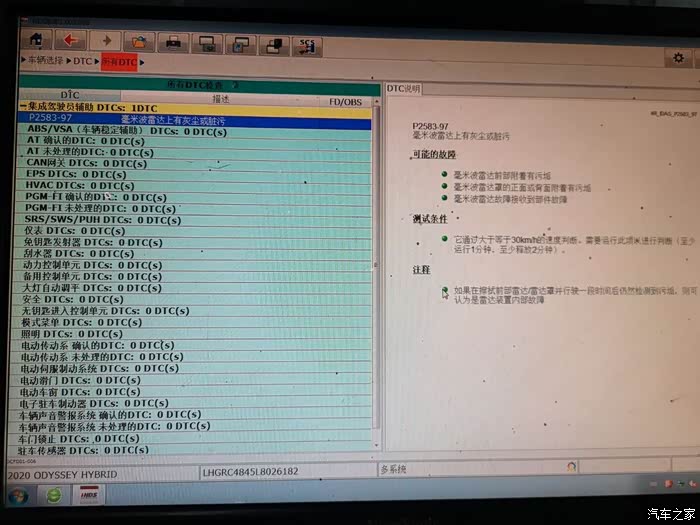Click the printer icon
Image resolution: width=700 pixels, height=525 pixels.
point(173,43)
